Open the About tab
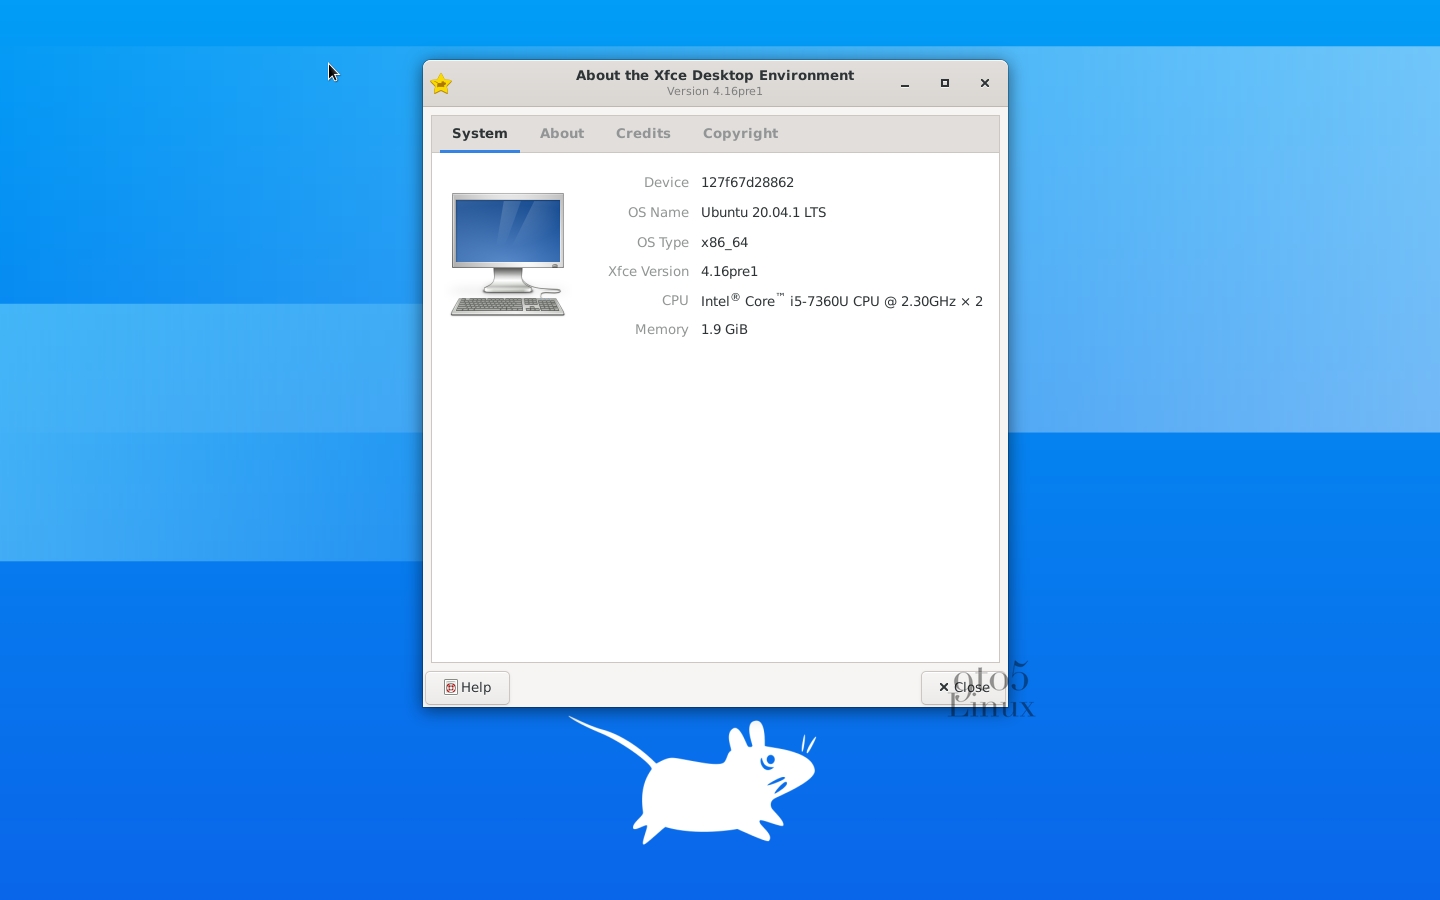 [562, 134]
